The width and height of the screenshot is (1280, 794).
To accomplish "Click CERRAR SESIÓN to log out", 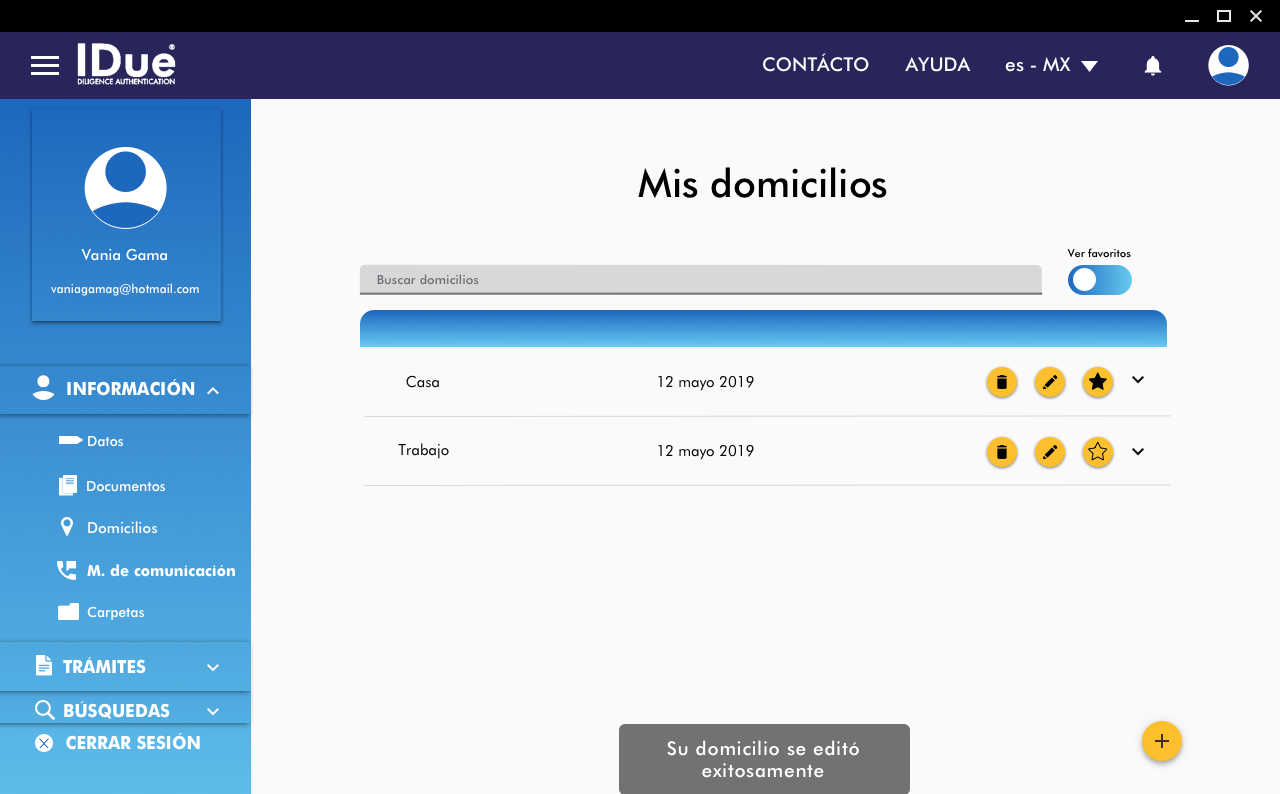I will 132,743.
